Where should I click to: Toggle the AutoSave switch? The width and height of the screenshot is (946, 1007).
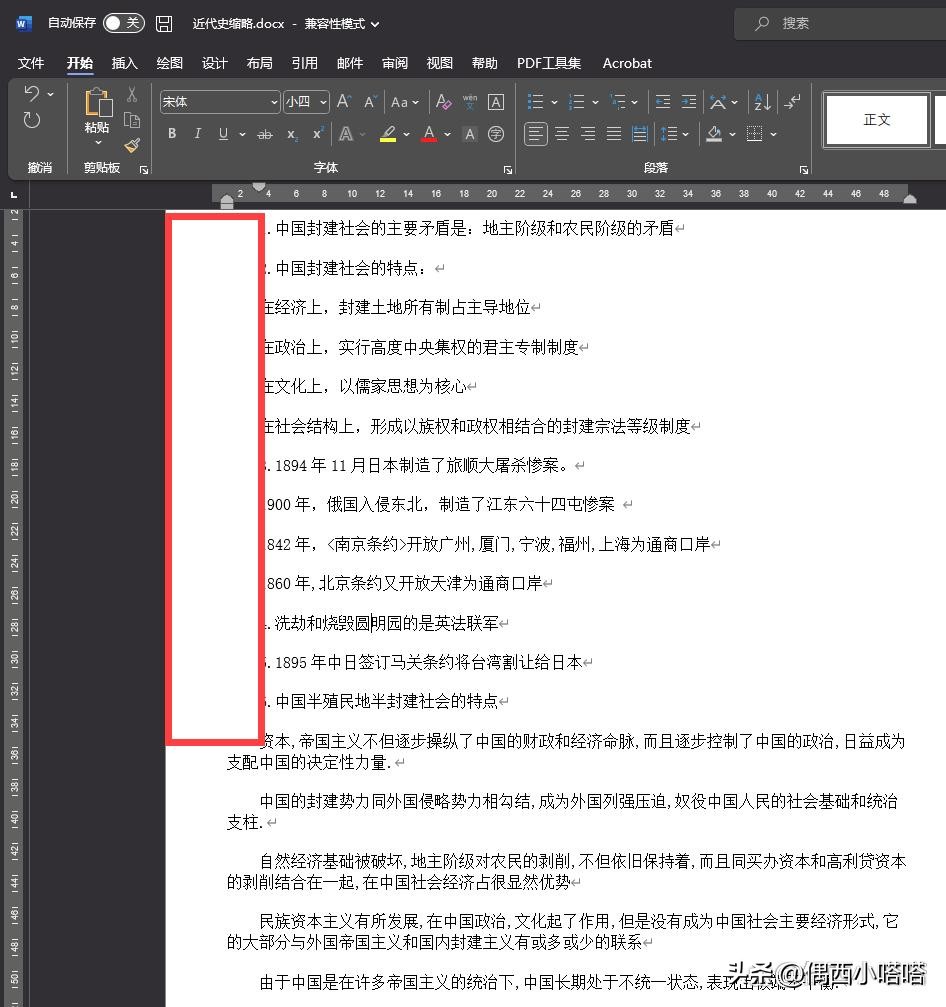pos(123,23)
